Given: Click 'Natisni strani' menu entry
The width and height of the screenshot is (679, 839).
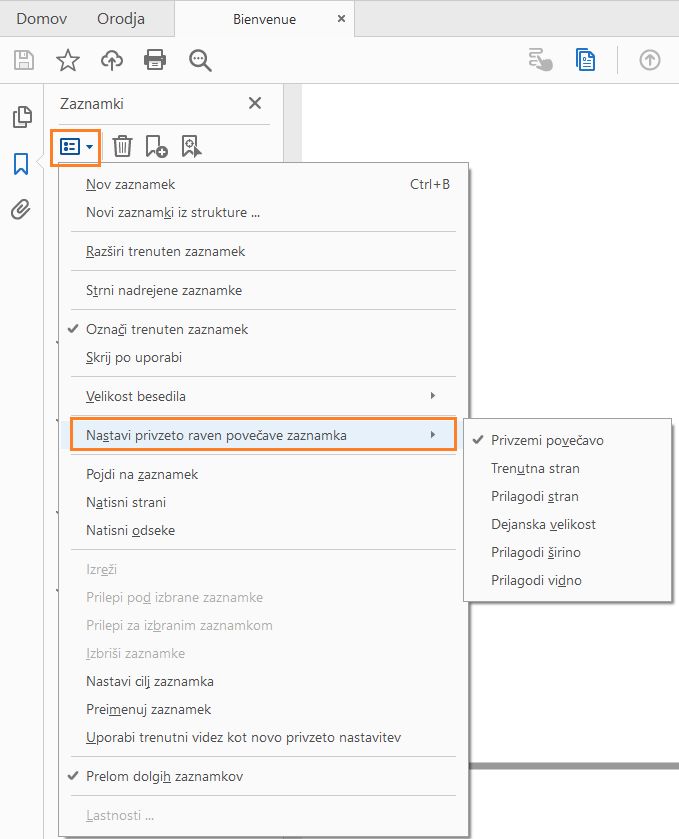Looking at the screenshot, I should [126, 502].
